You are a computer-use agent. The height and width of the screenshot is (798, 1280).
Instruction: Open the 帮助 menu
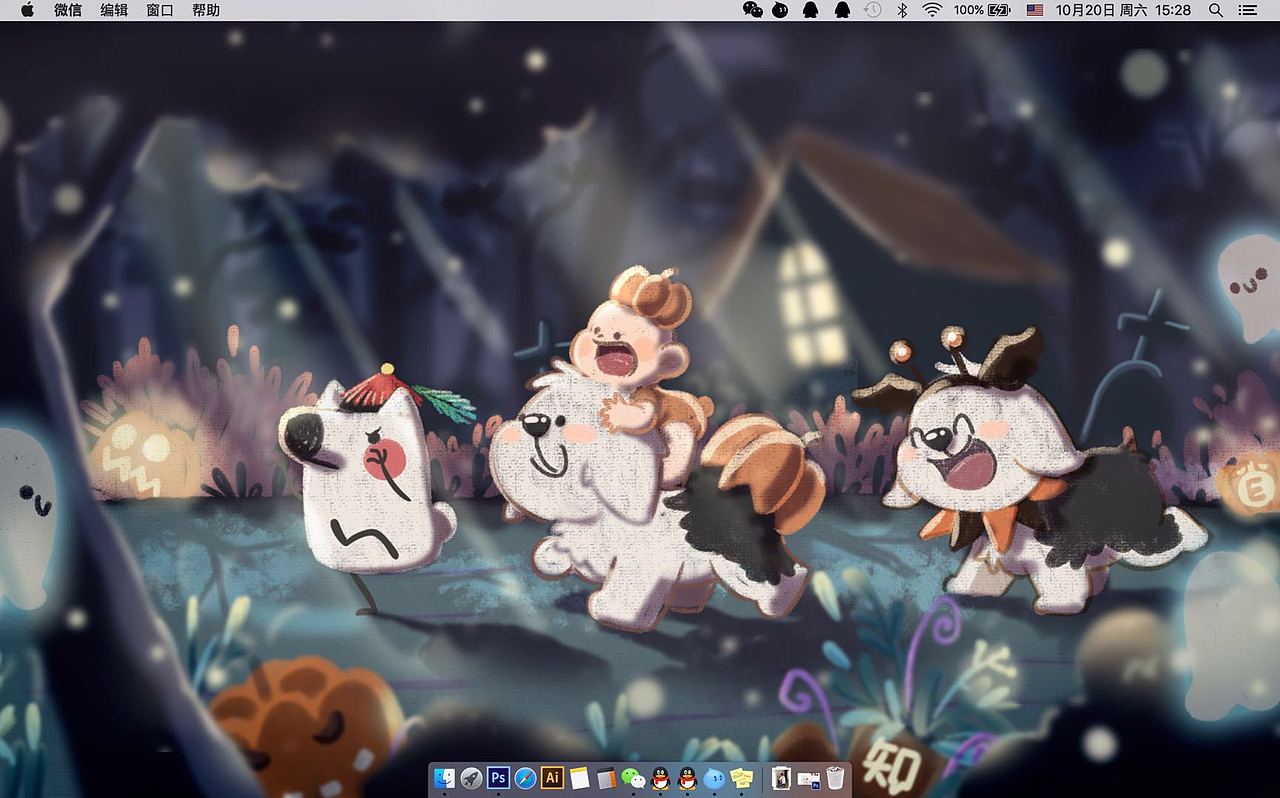point(206,10)
